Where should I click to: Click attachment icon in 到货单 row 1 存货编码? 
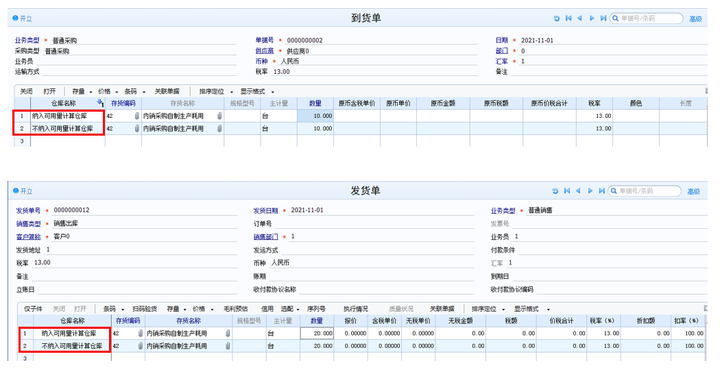tap(136, 116)
